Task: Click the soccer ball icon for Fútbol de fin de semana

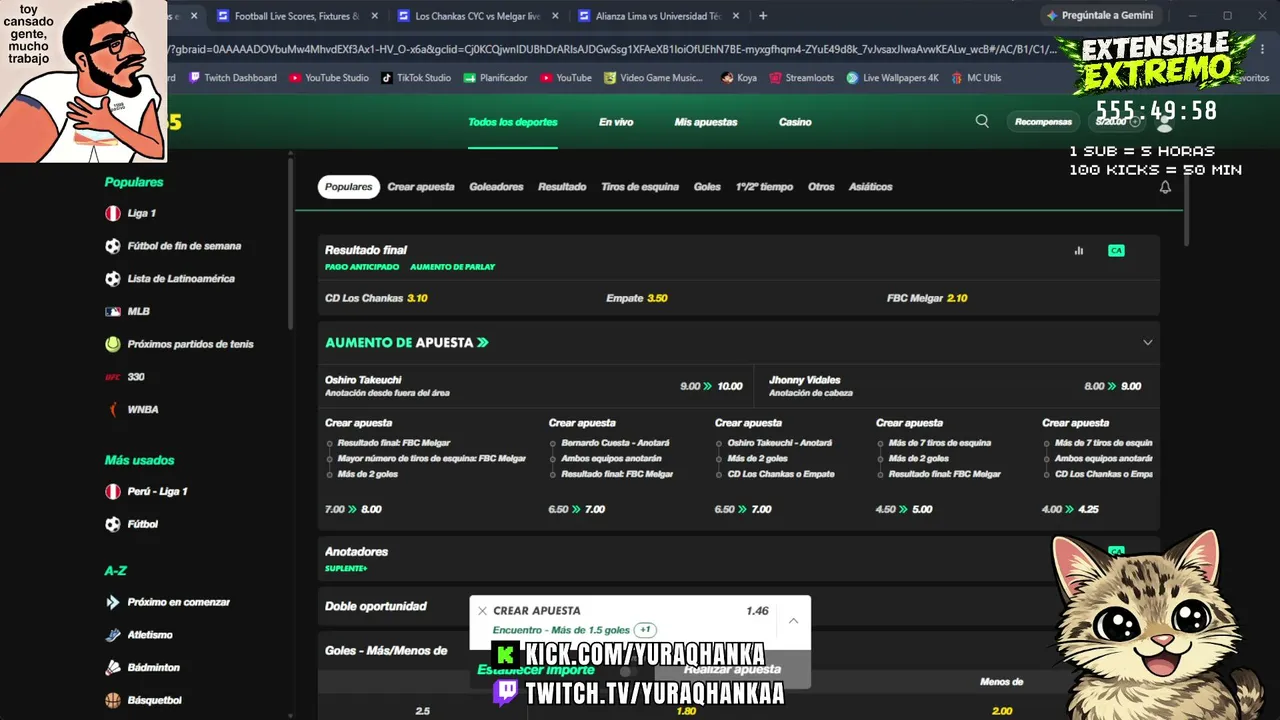Action: coord(113,246)
